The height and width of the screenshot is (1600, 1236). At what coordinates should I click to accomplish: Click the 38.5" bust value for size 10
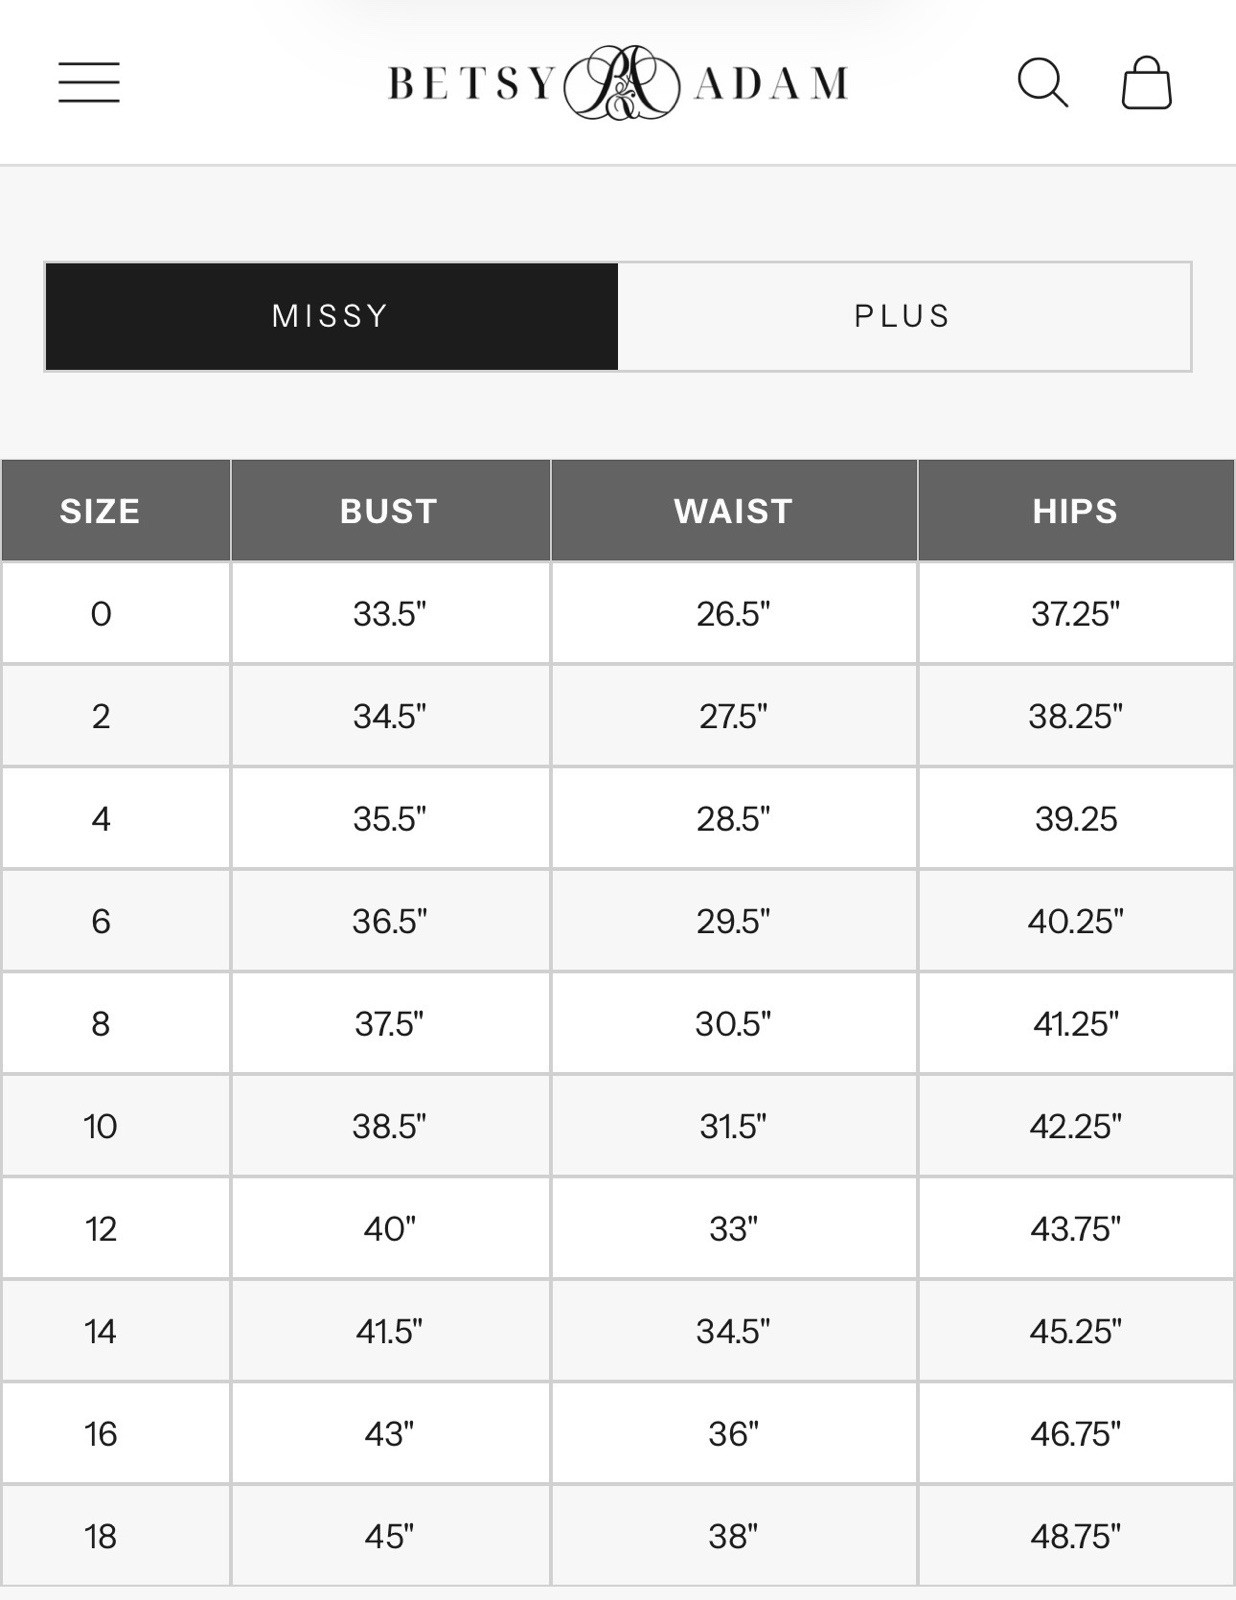point(389,1126)
